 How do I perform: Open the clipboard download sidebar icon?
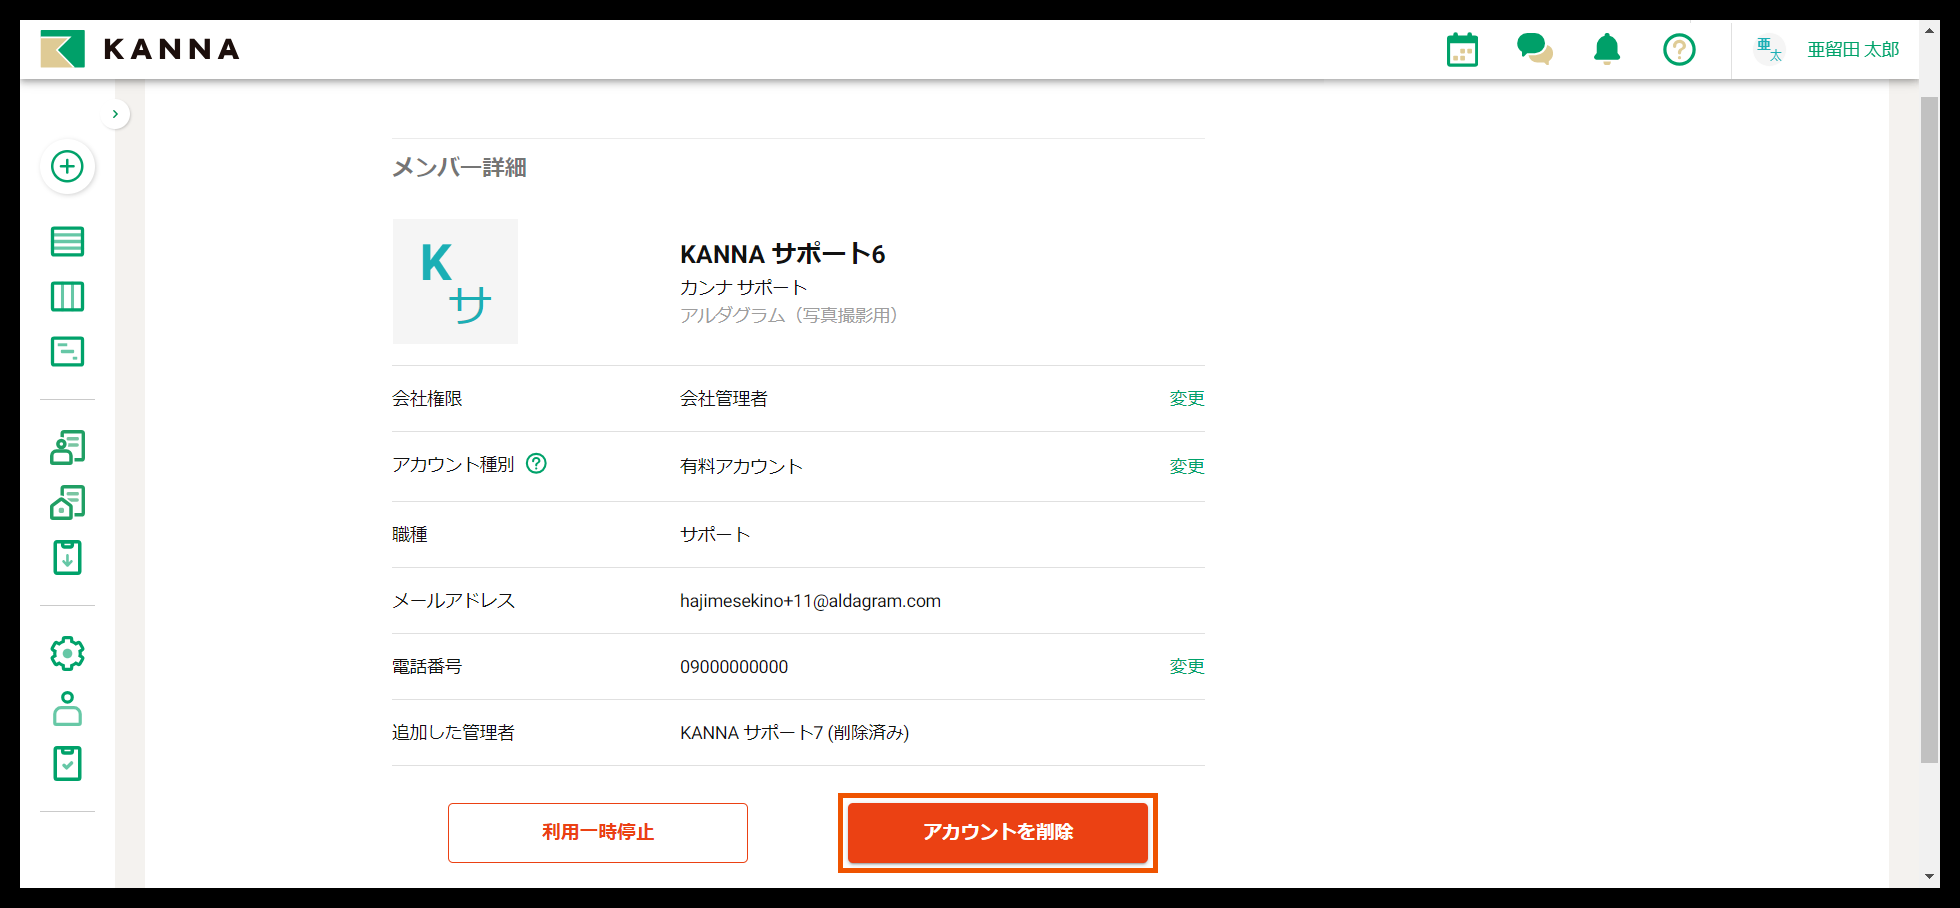67,557
